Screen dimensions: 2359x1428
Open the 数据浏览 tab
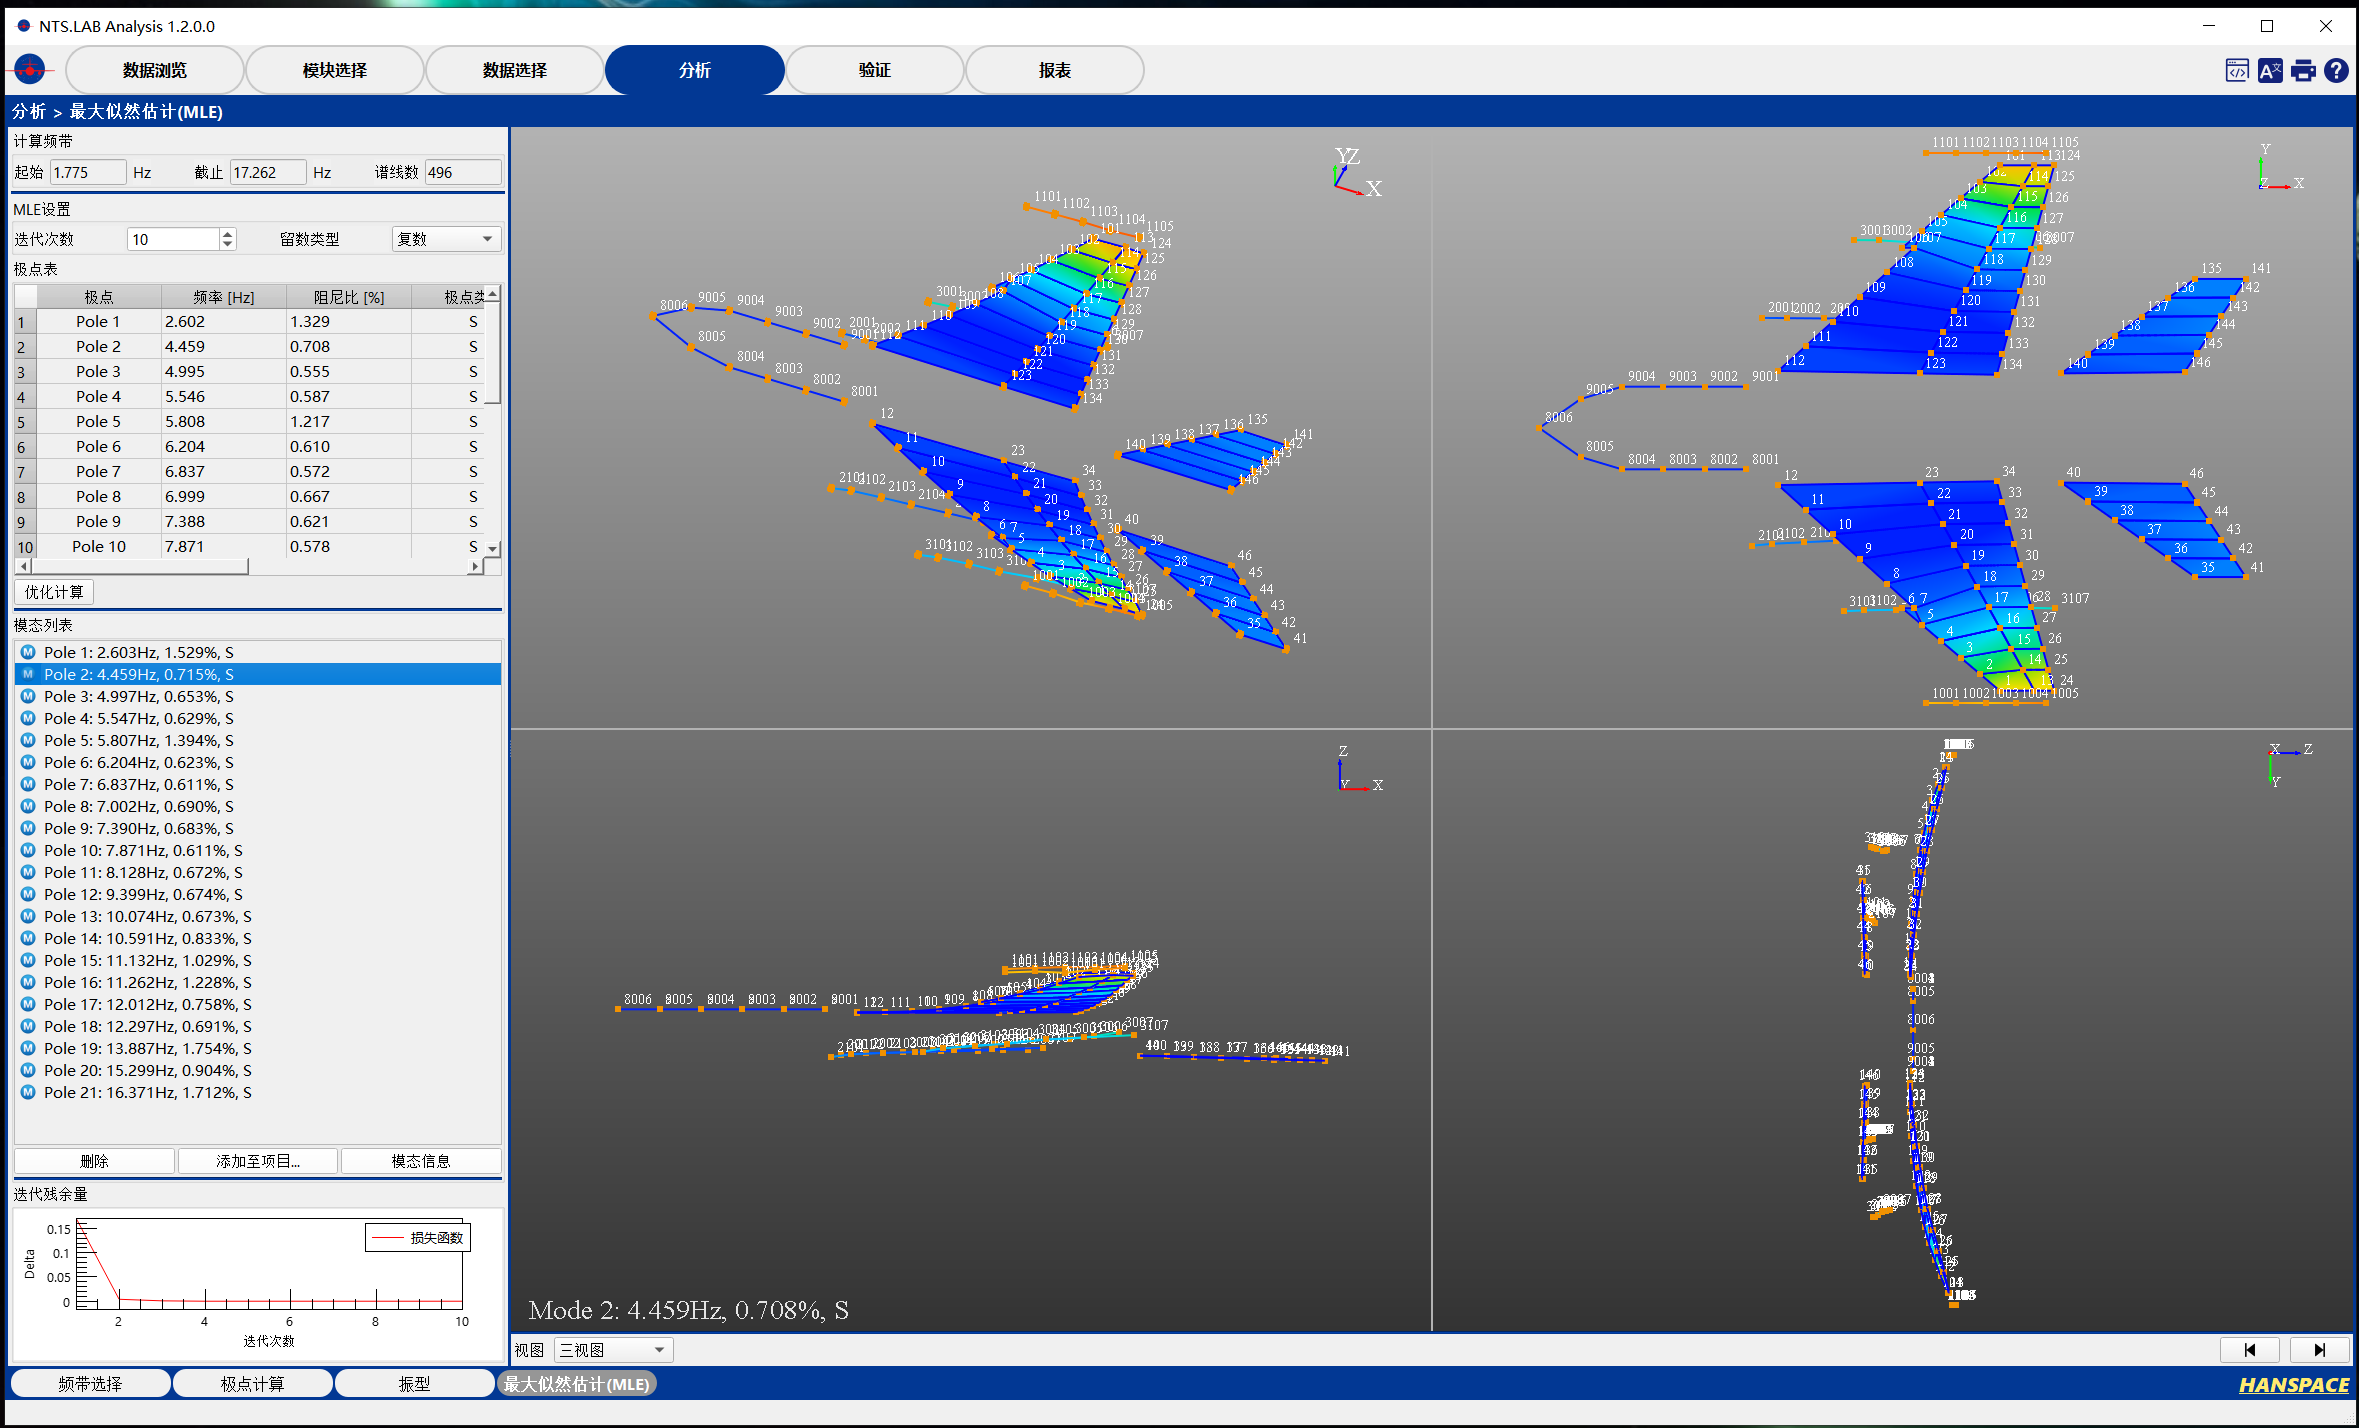pyautogui.click(x=155, y=70)
